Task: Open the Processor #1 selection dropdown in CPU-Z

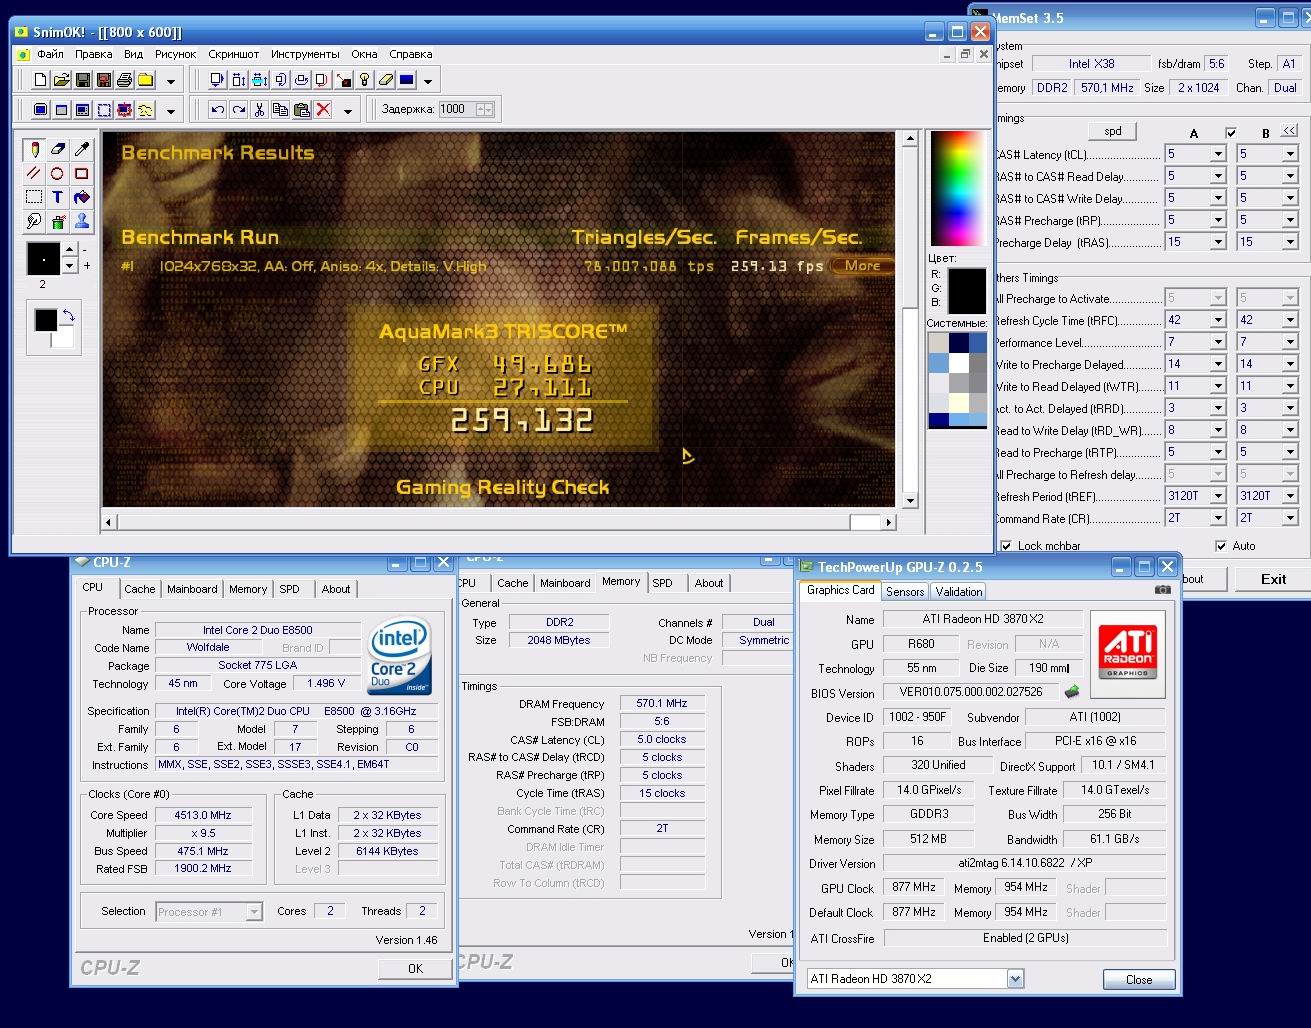Action: point(254,912)
